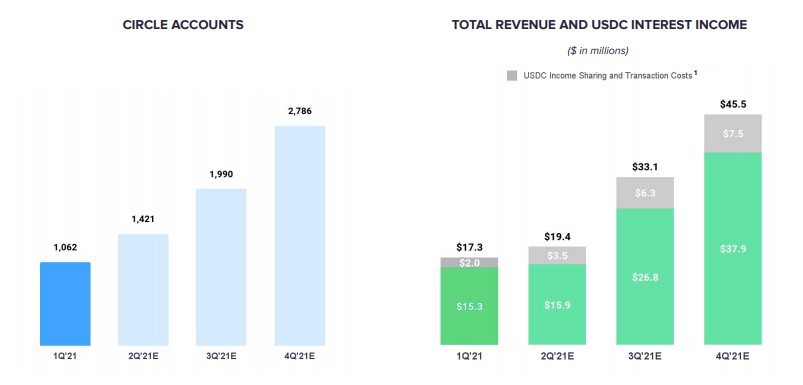Click the 1Q'21 axis label under revenue chart
Viewport: 803px width, 385px height.
[x=469, y=356]
